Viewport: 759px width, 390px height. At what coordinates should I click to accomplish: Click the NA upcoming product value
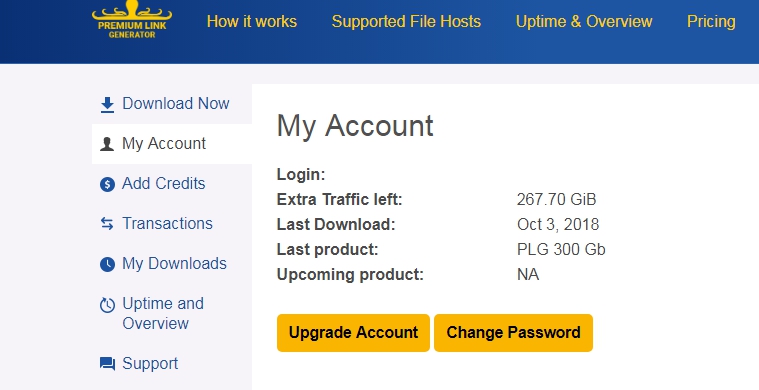[x=528, y=275]
